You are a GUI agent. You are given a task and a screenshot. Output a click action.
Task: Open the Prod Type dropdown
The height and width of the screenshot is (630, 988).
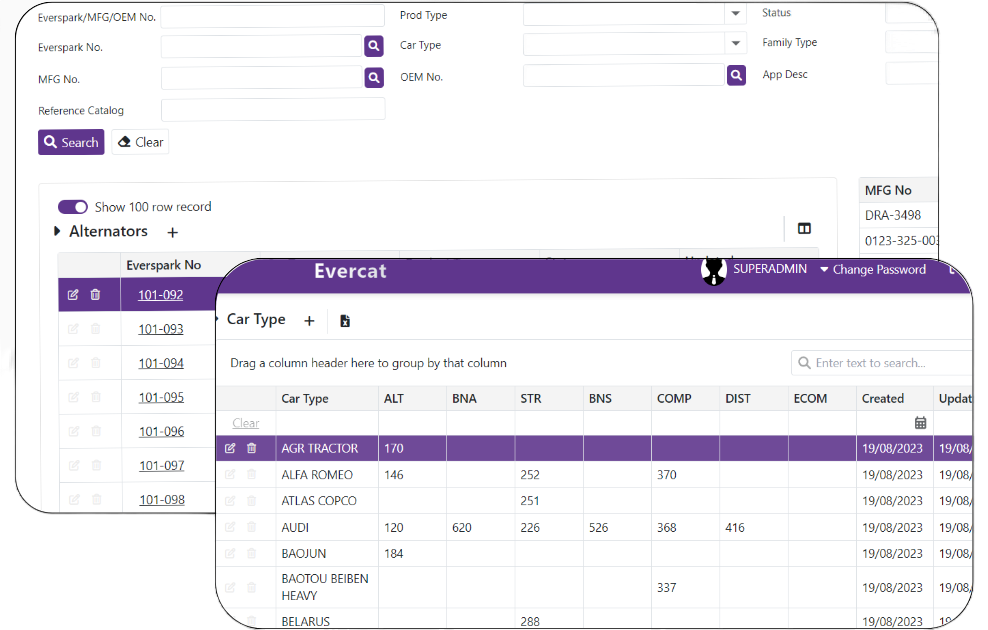tap(736, 14)
